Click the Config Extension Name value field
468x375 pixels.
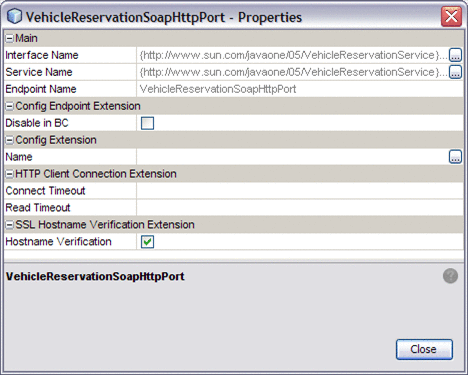coord(292,157)
